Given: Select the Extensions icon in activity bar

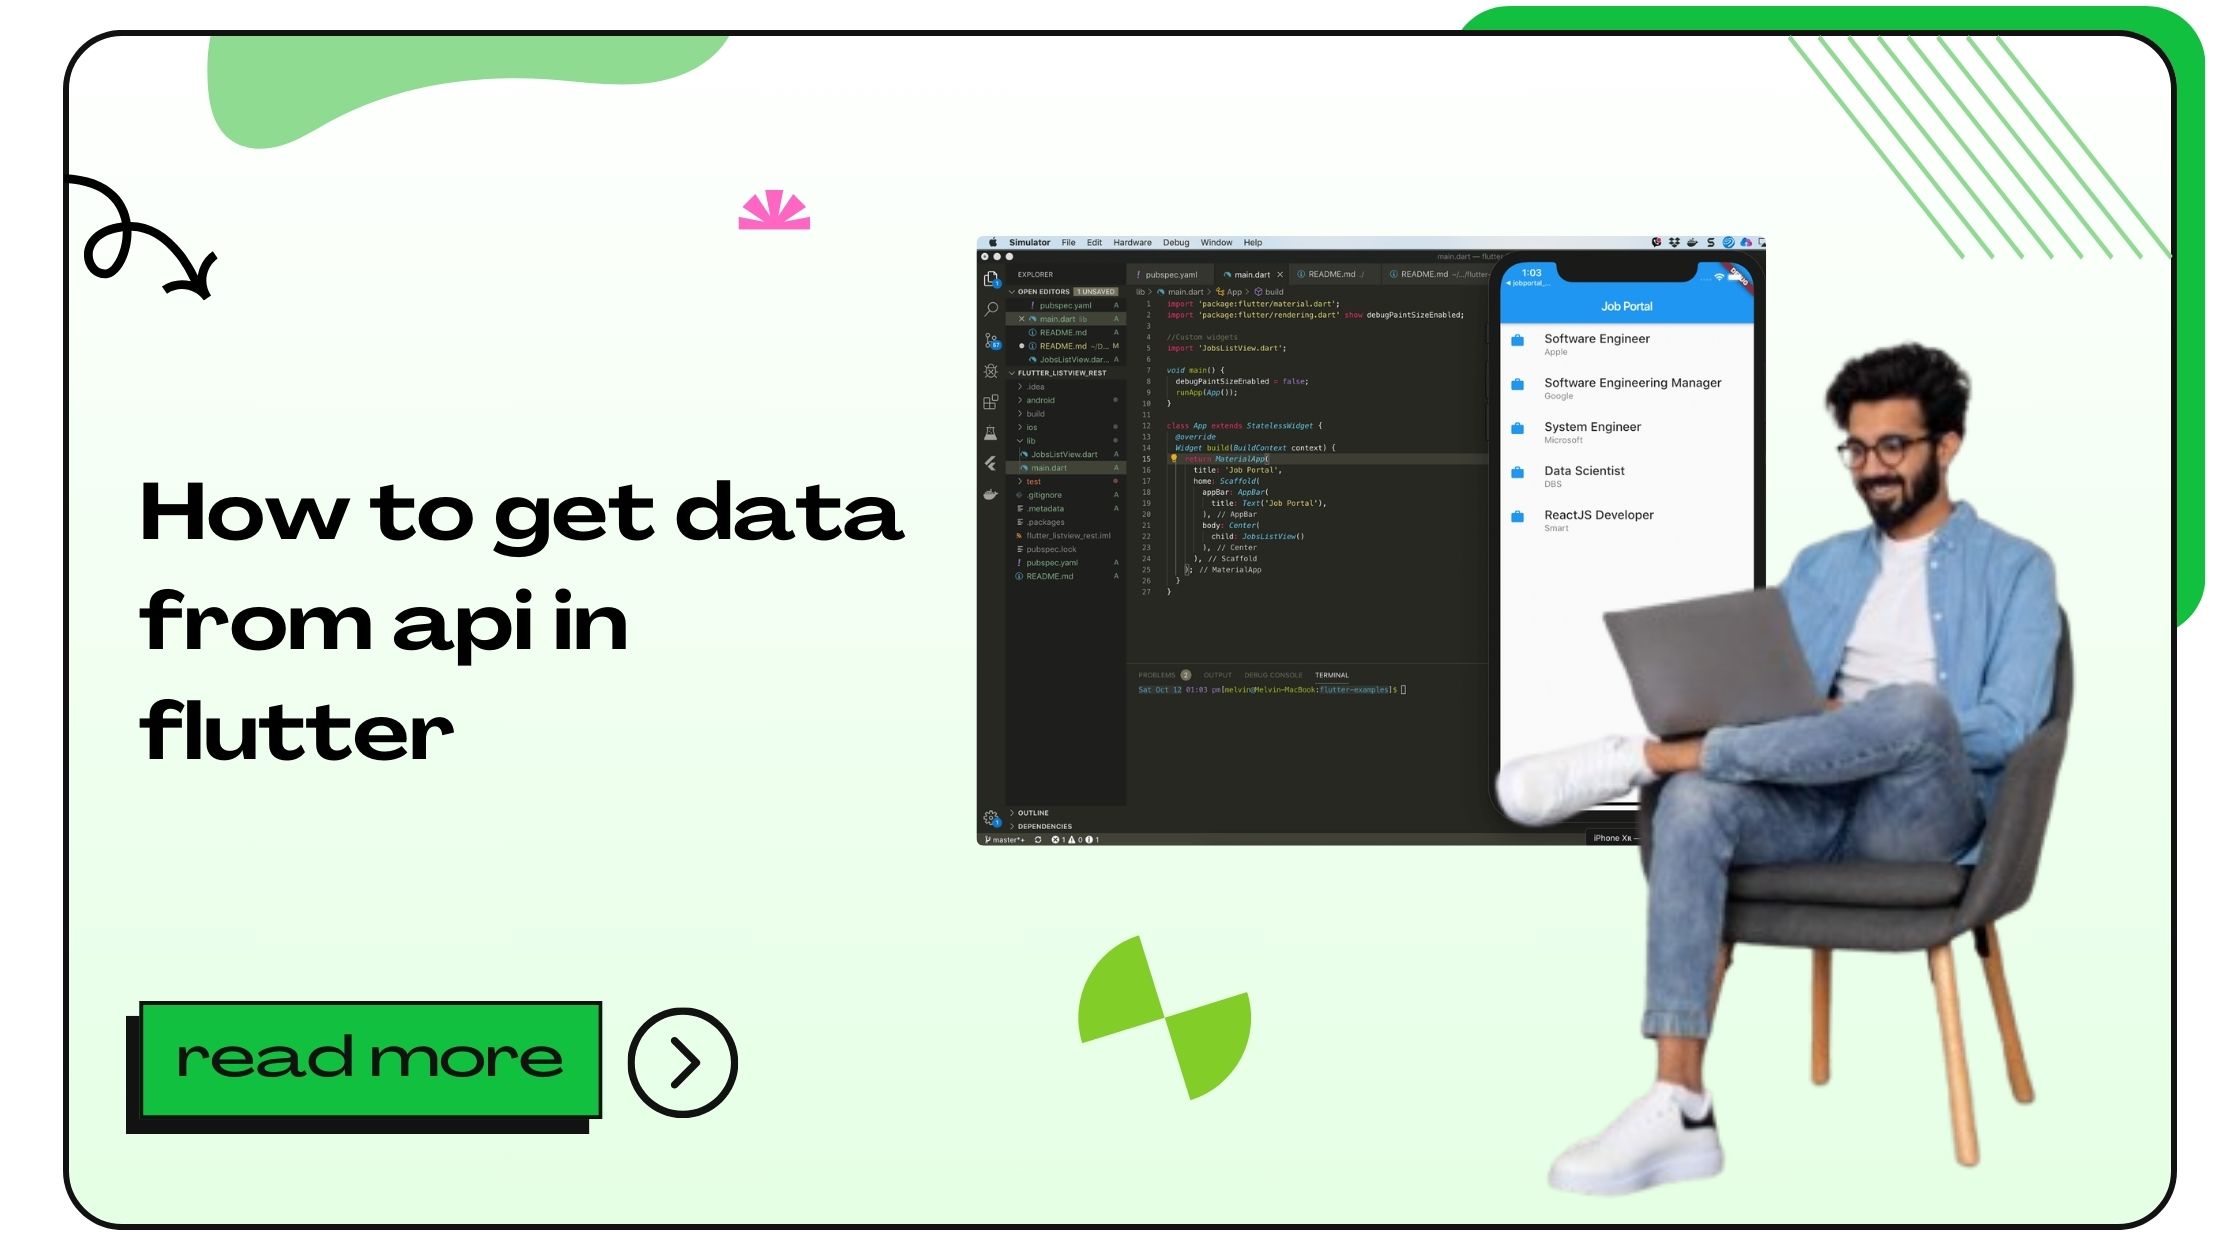Looking at the screenshot, I should [x=991, y=403].
